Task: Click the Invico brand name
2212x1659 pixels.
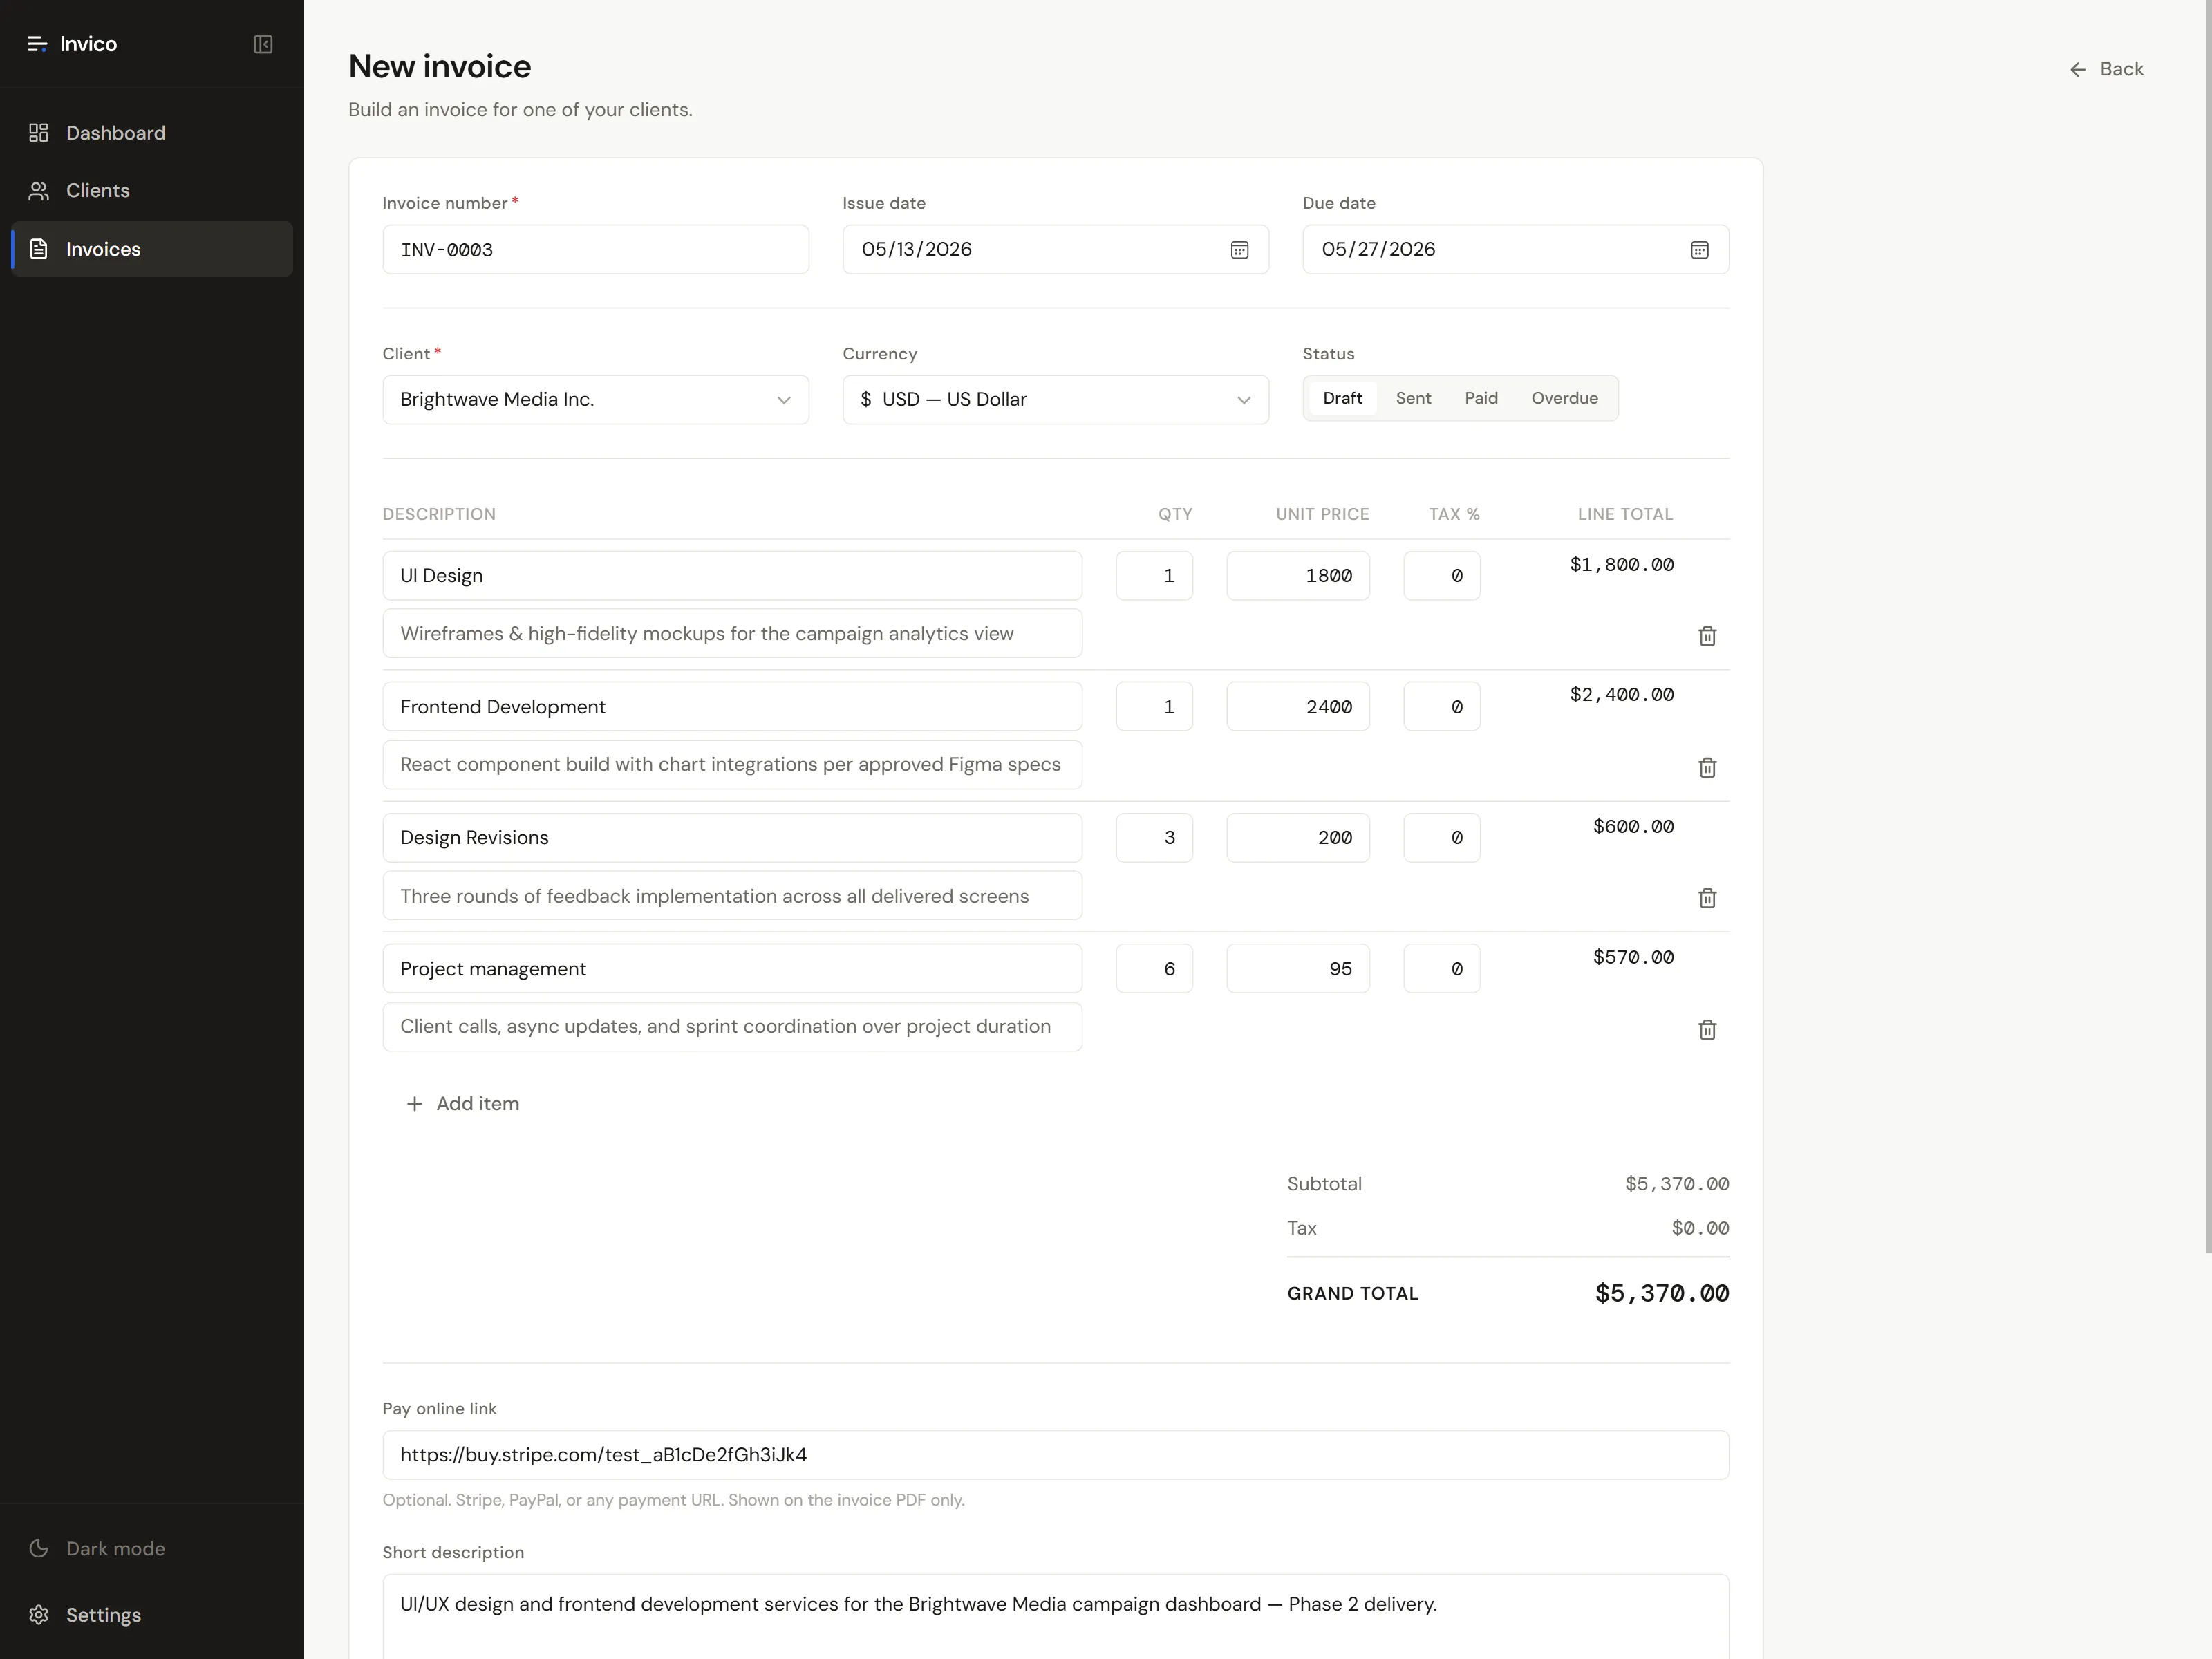Action: point(88,44)
